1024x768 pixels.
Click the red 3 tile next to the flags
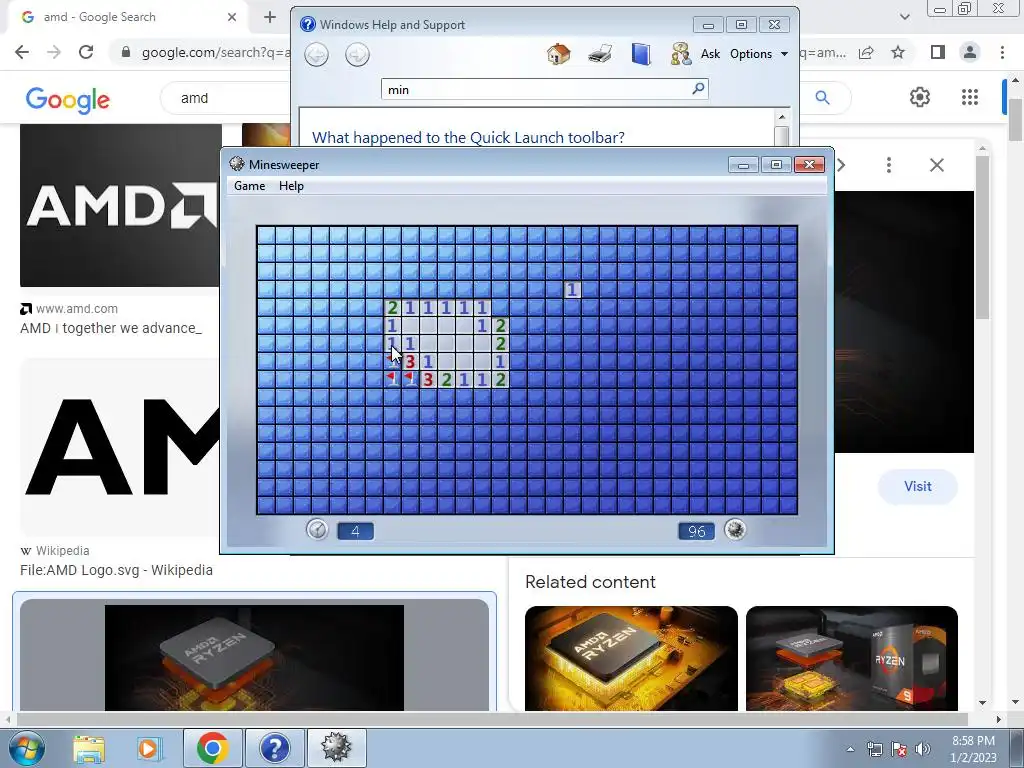(x=410, y=361)
